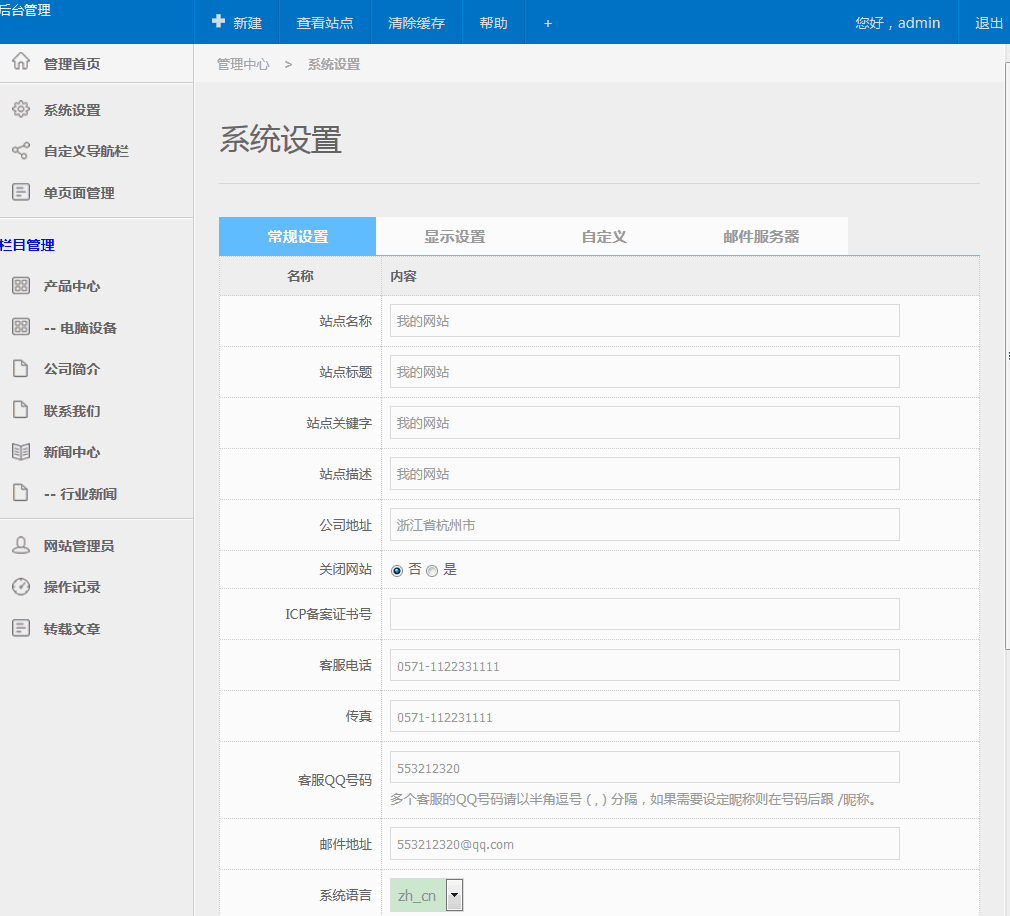The width and height of the screenshot is (1010, 916).
Task: Click the grid icon beside 产品中心
Action: tap(20, 286)
